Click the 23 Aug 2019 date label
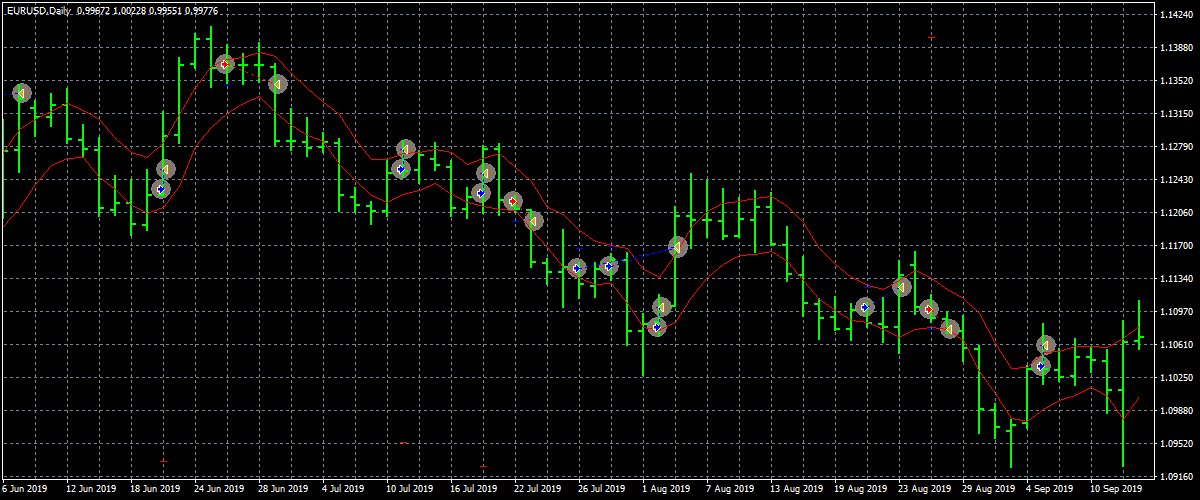The width and height of the screenshot is (1200, 500). 924,490
